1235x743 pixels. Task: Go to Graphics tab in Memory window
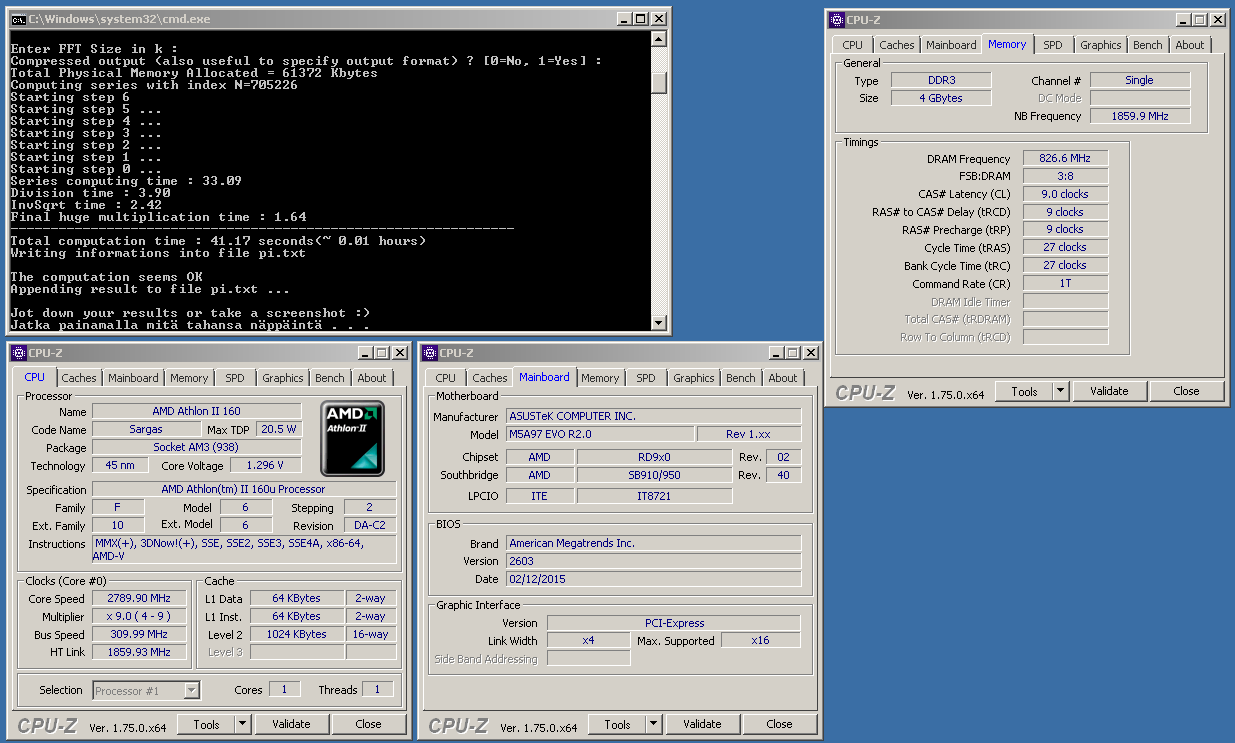click(1101, 45)
